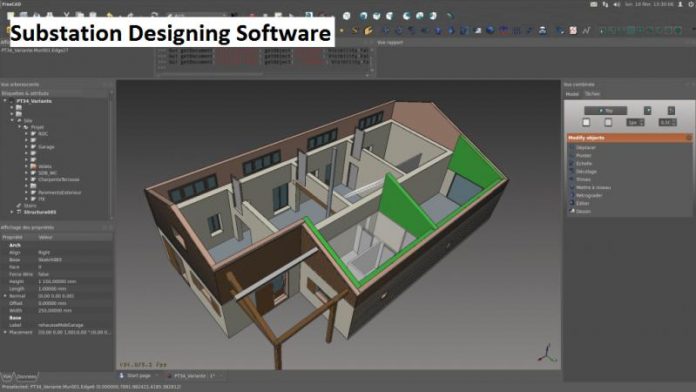696x392 pixels.
Task: Select the Dessin tool in Modify objects
Action: [583, 211]
